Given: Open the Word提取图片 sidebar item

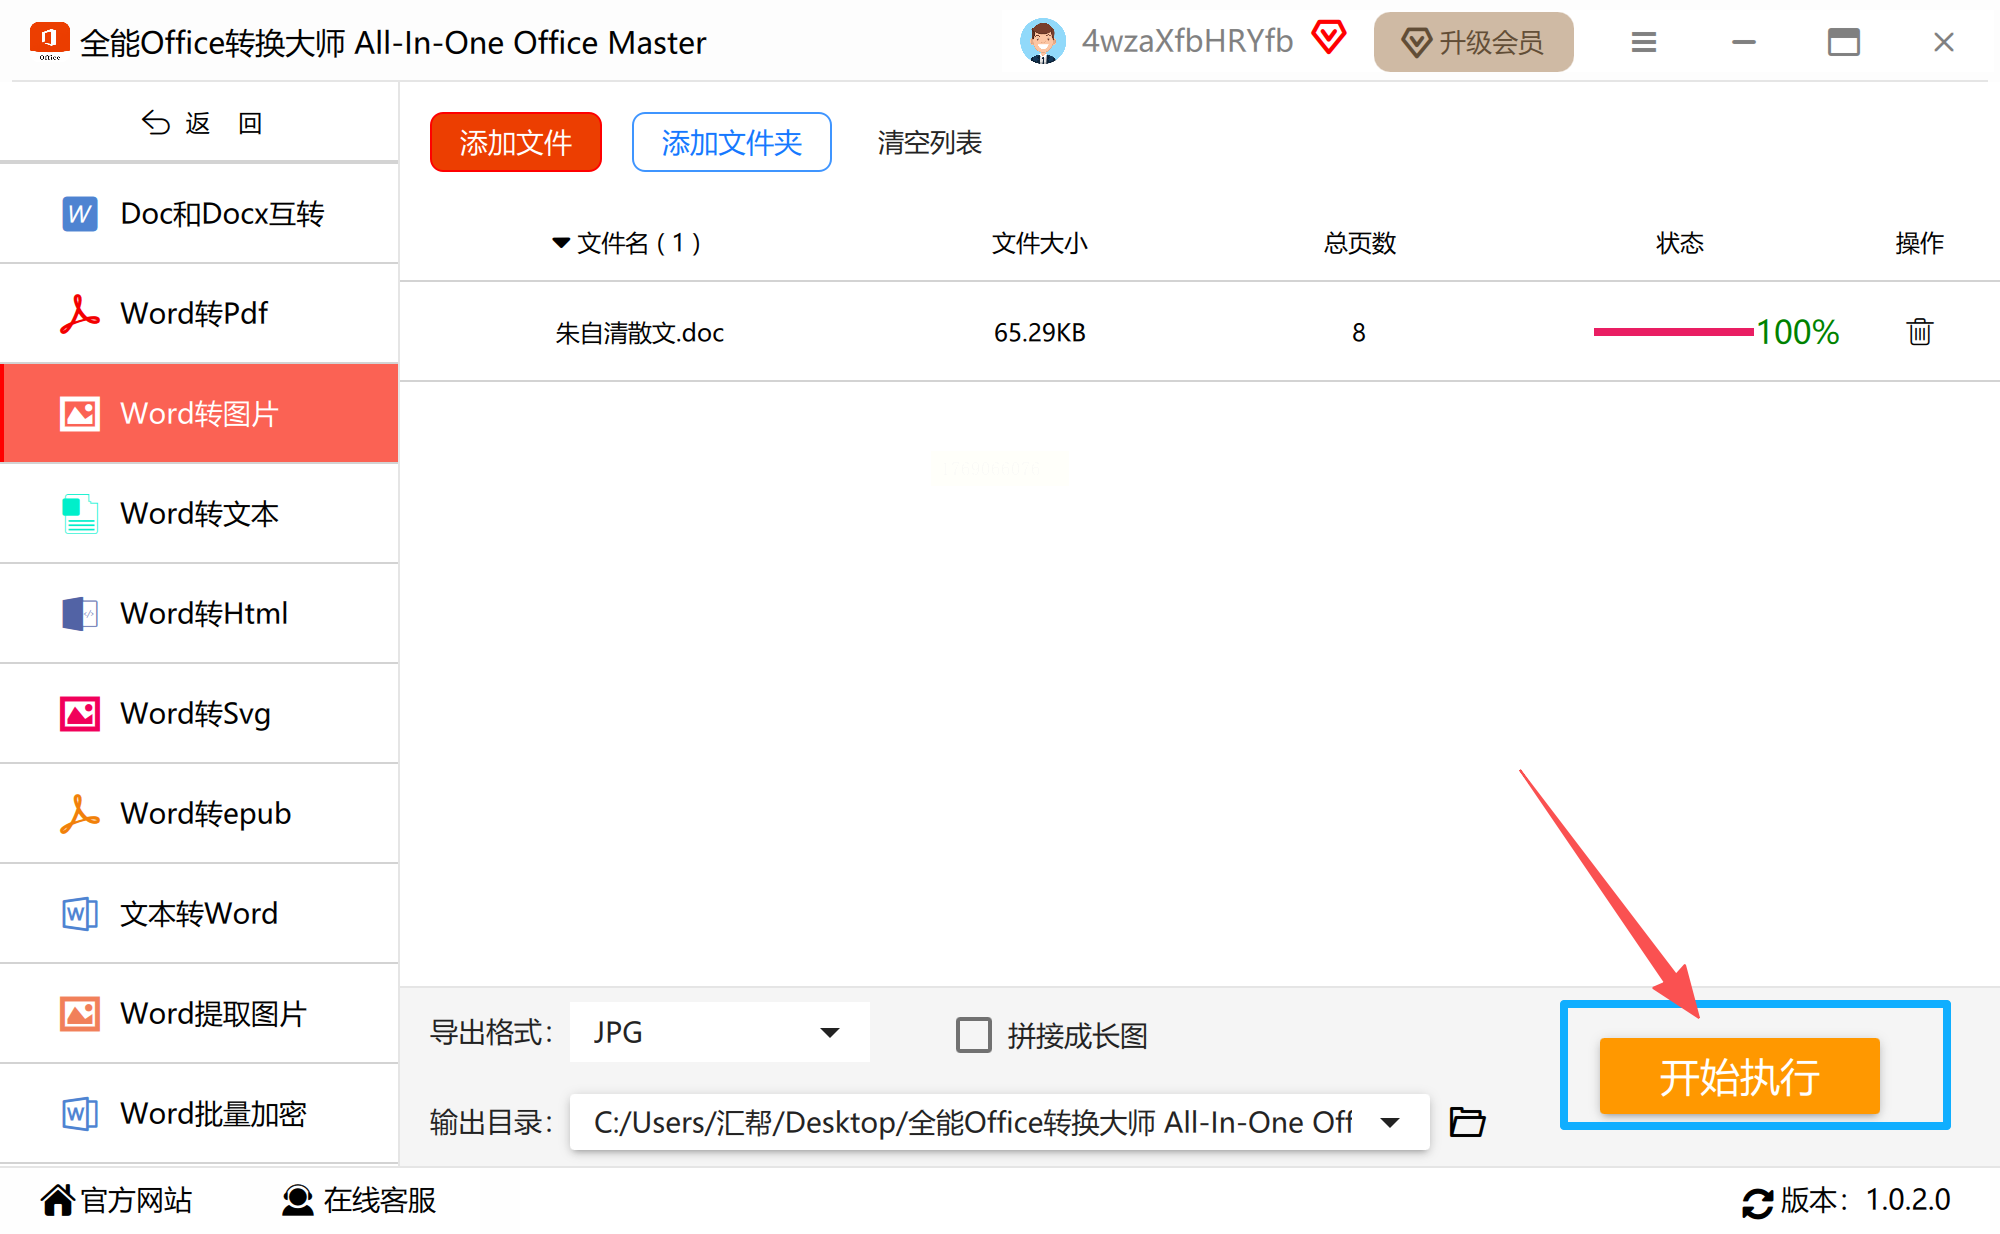Looking at the screenshot, I should pyautogui.click(x=212, y=1014).
